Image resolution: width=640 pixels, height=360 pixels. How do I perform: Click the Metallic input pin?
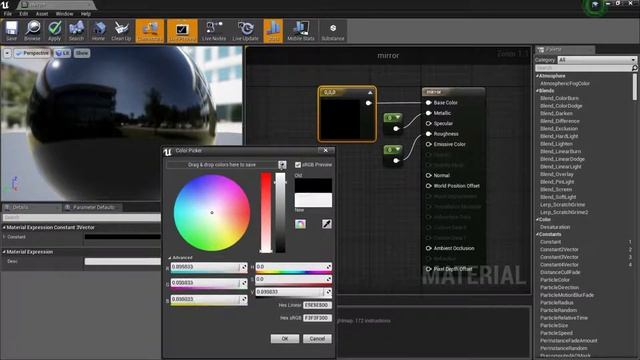pyautogui.click(x=429, y=113)
